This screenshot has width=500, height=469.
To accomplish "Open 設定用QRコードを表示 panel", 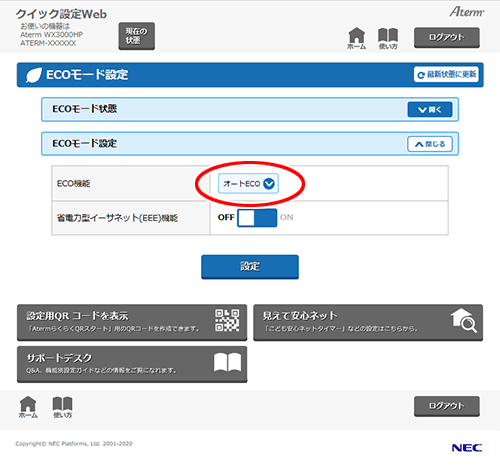I will (132, 322).
